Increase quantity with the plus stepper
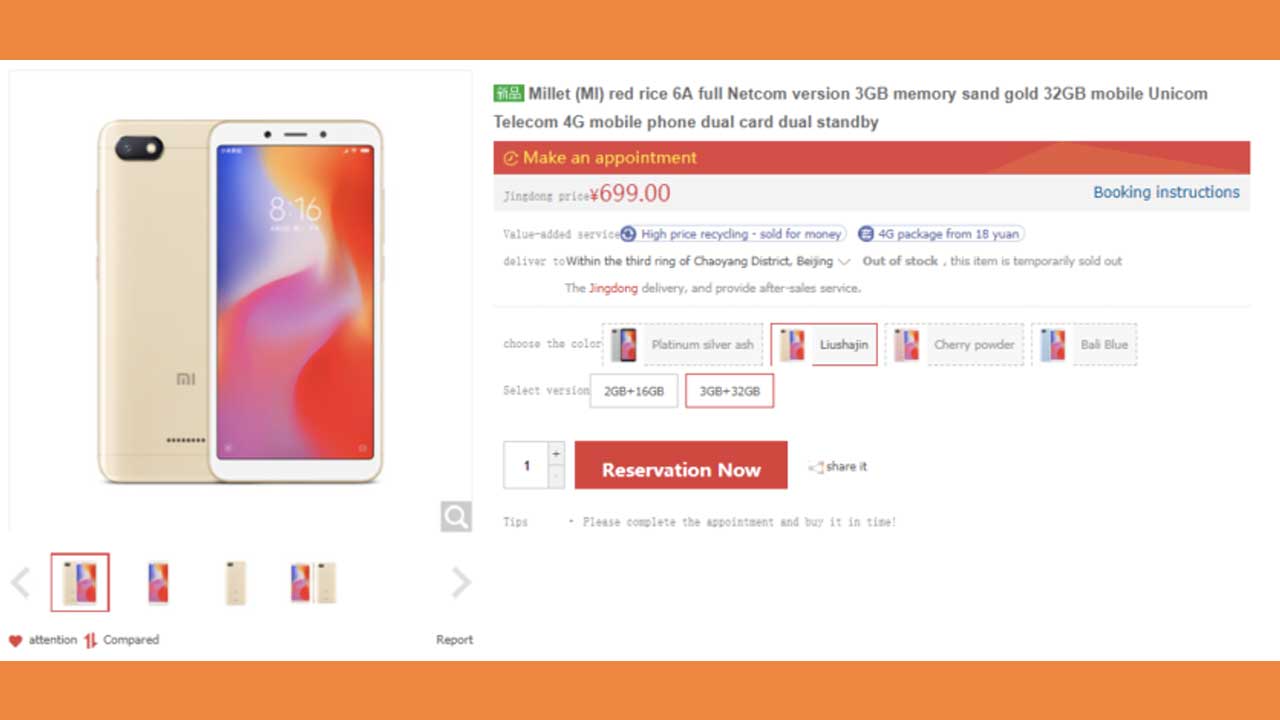Screen dimensions: 1280x720 [x=557, y=453]
